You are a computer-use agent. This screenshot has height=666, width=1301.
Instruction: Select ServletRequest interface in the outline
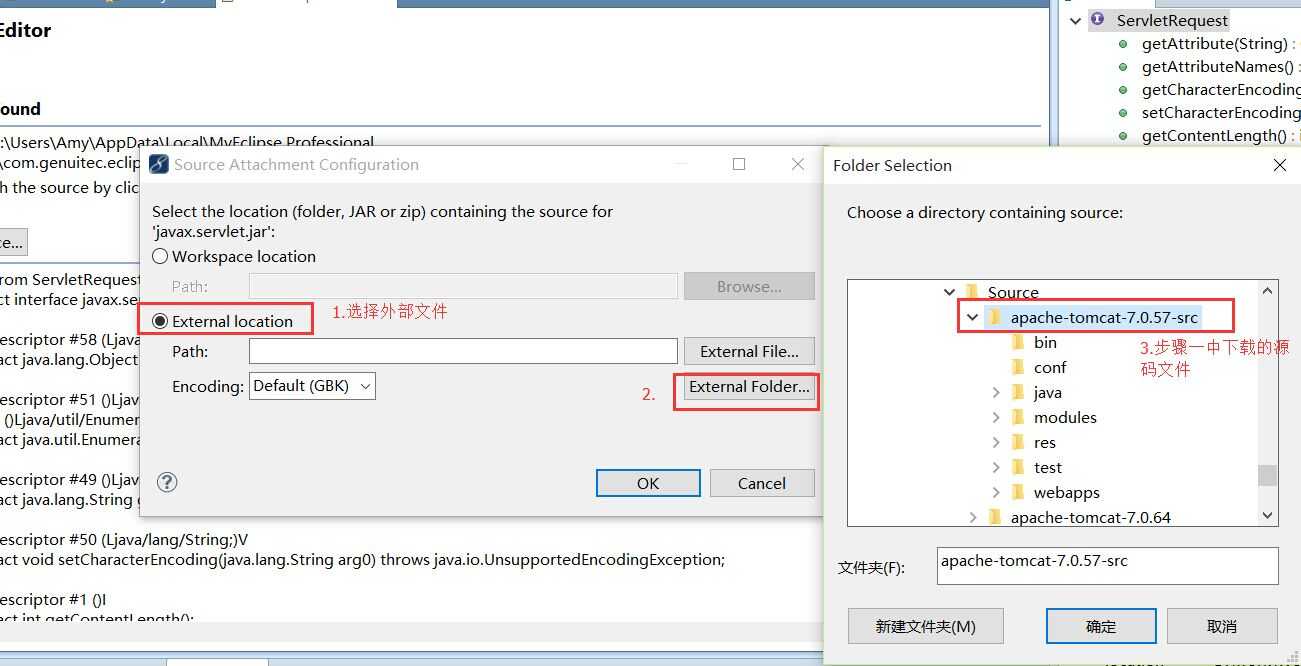(x=1172, y=20)
